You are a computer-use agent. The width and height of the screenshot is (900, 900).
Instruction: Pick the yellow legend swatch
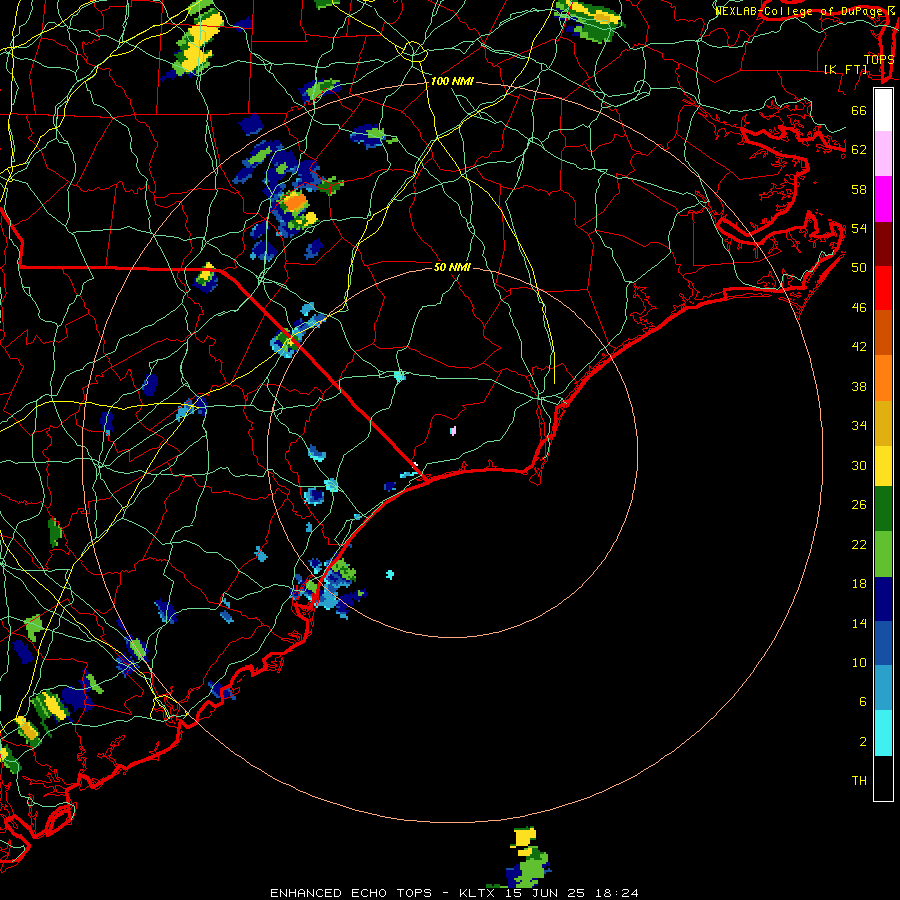click(883, 466)
